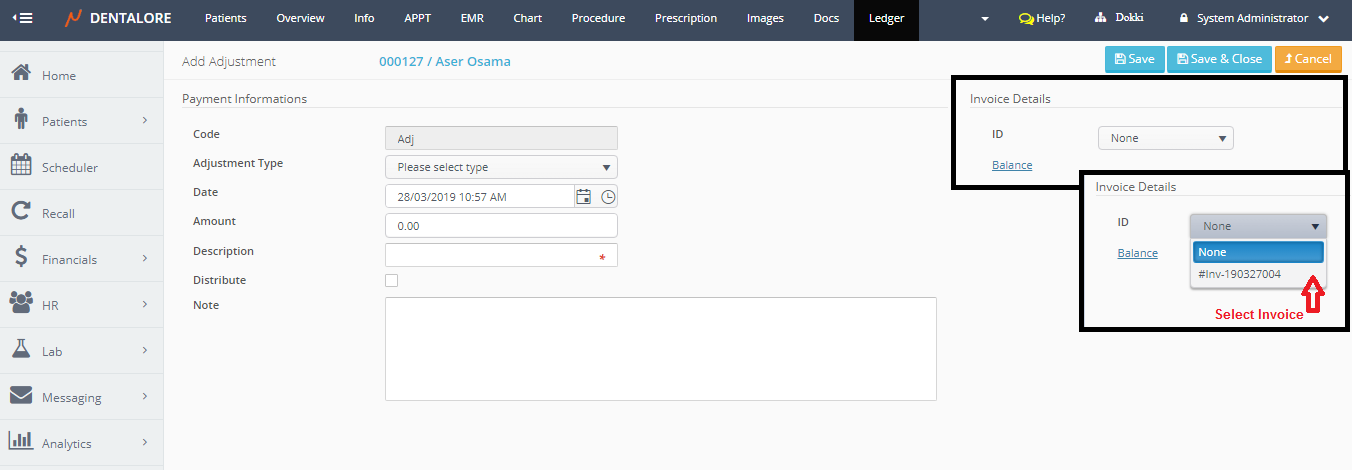Open the Balance link in Invoice Details
Viewport: 1352px width, 470px height.
[1011, 165]
